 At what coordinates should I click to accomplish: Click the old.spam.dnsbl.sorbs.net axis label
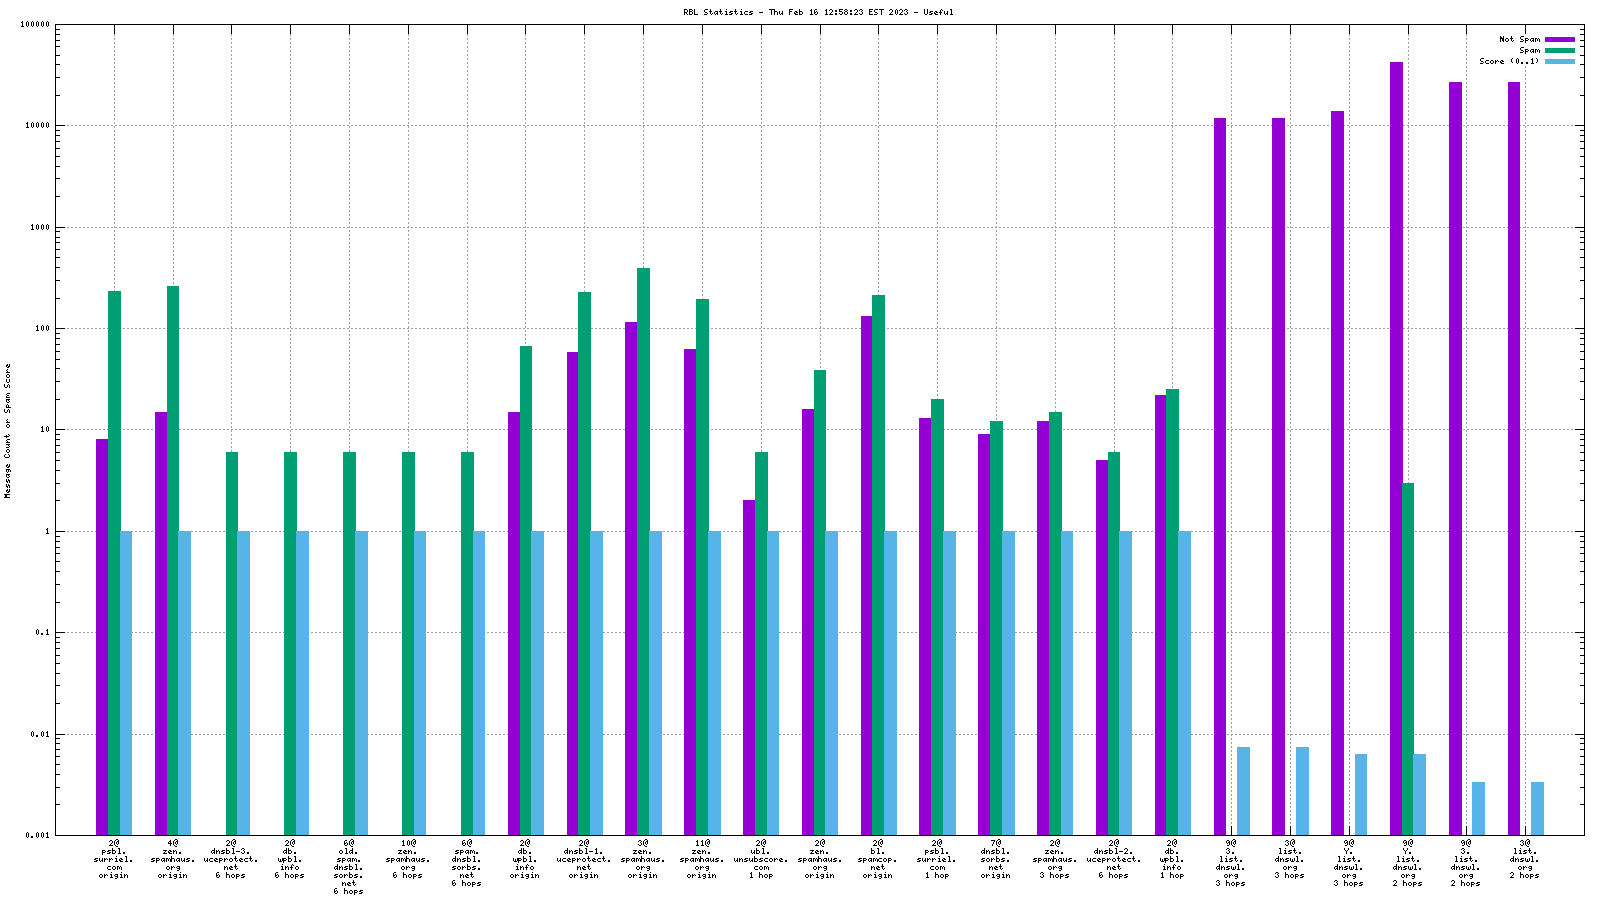(349, 867)
